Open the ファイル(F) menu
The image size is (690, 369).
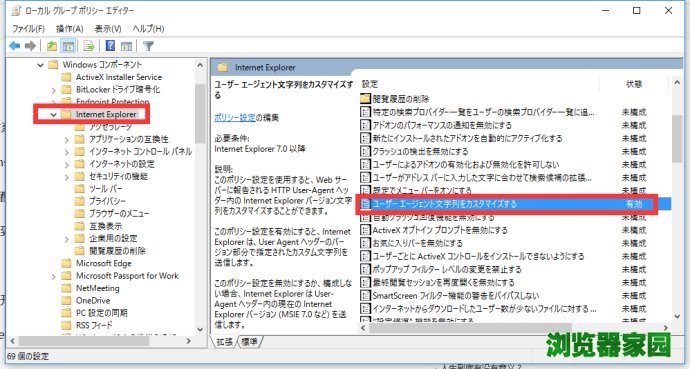pyautogui.click(x=28, y=29)
